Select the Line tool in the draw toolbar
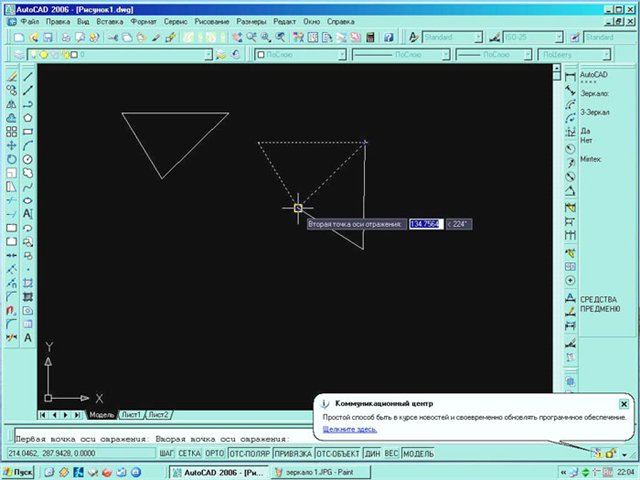The image size is (640, 480). [x=28, y=76]
